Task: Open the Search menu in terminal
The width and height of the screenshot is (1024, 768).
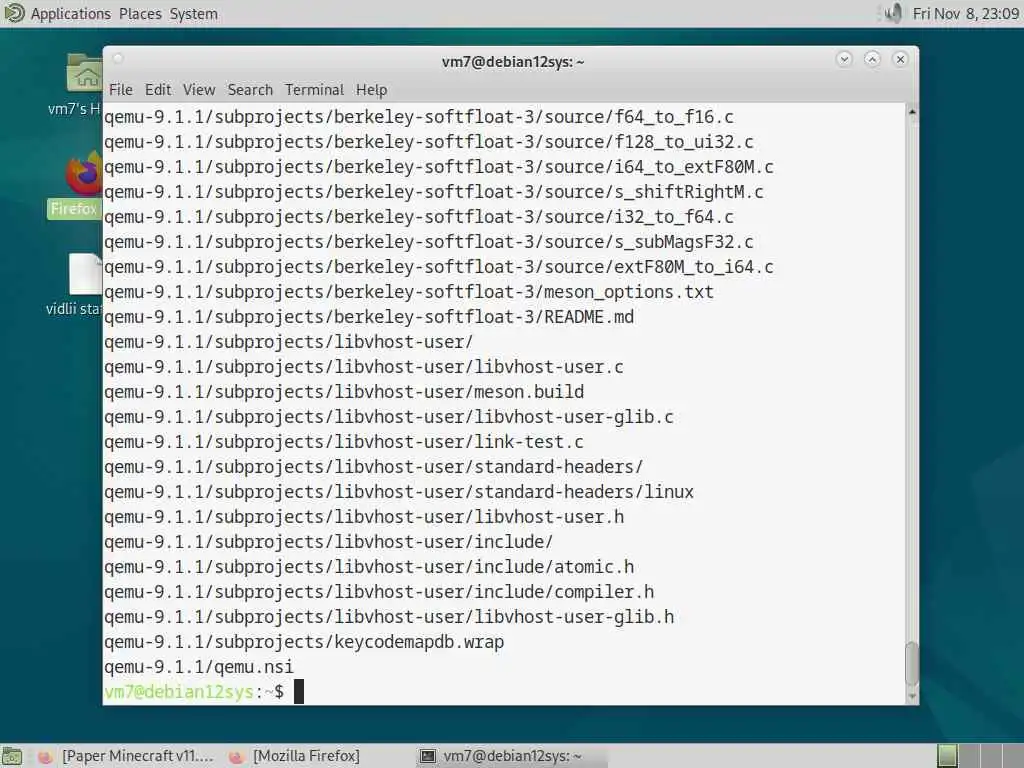Action: coord(250,89)
